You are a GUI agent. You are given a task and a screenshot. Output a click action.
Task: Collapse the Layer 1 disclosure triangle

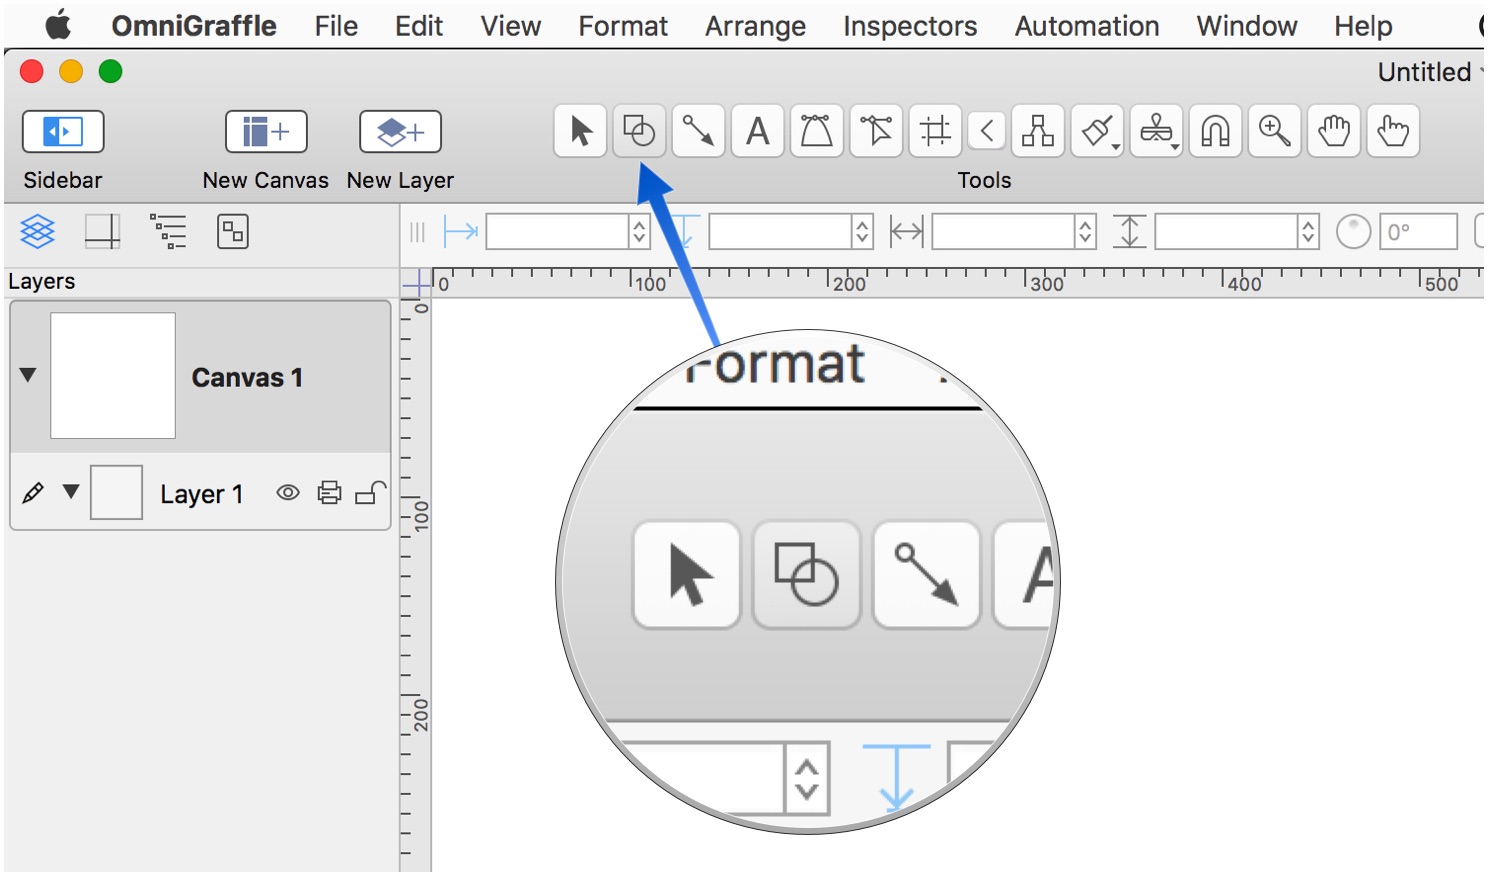click(x=71, y=492)
